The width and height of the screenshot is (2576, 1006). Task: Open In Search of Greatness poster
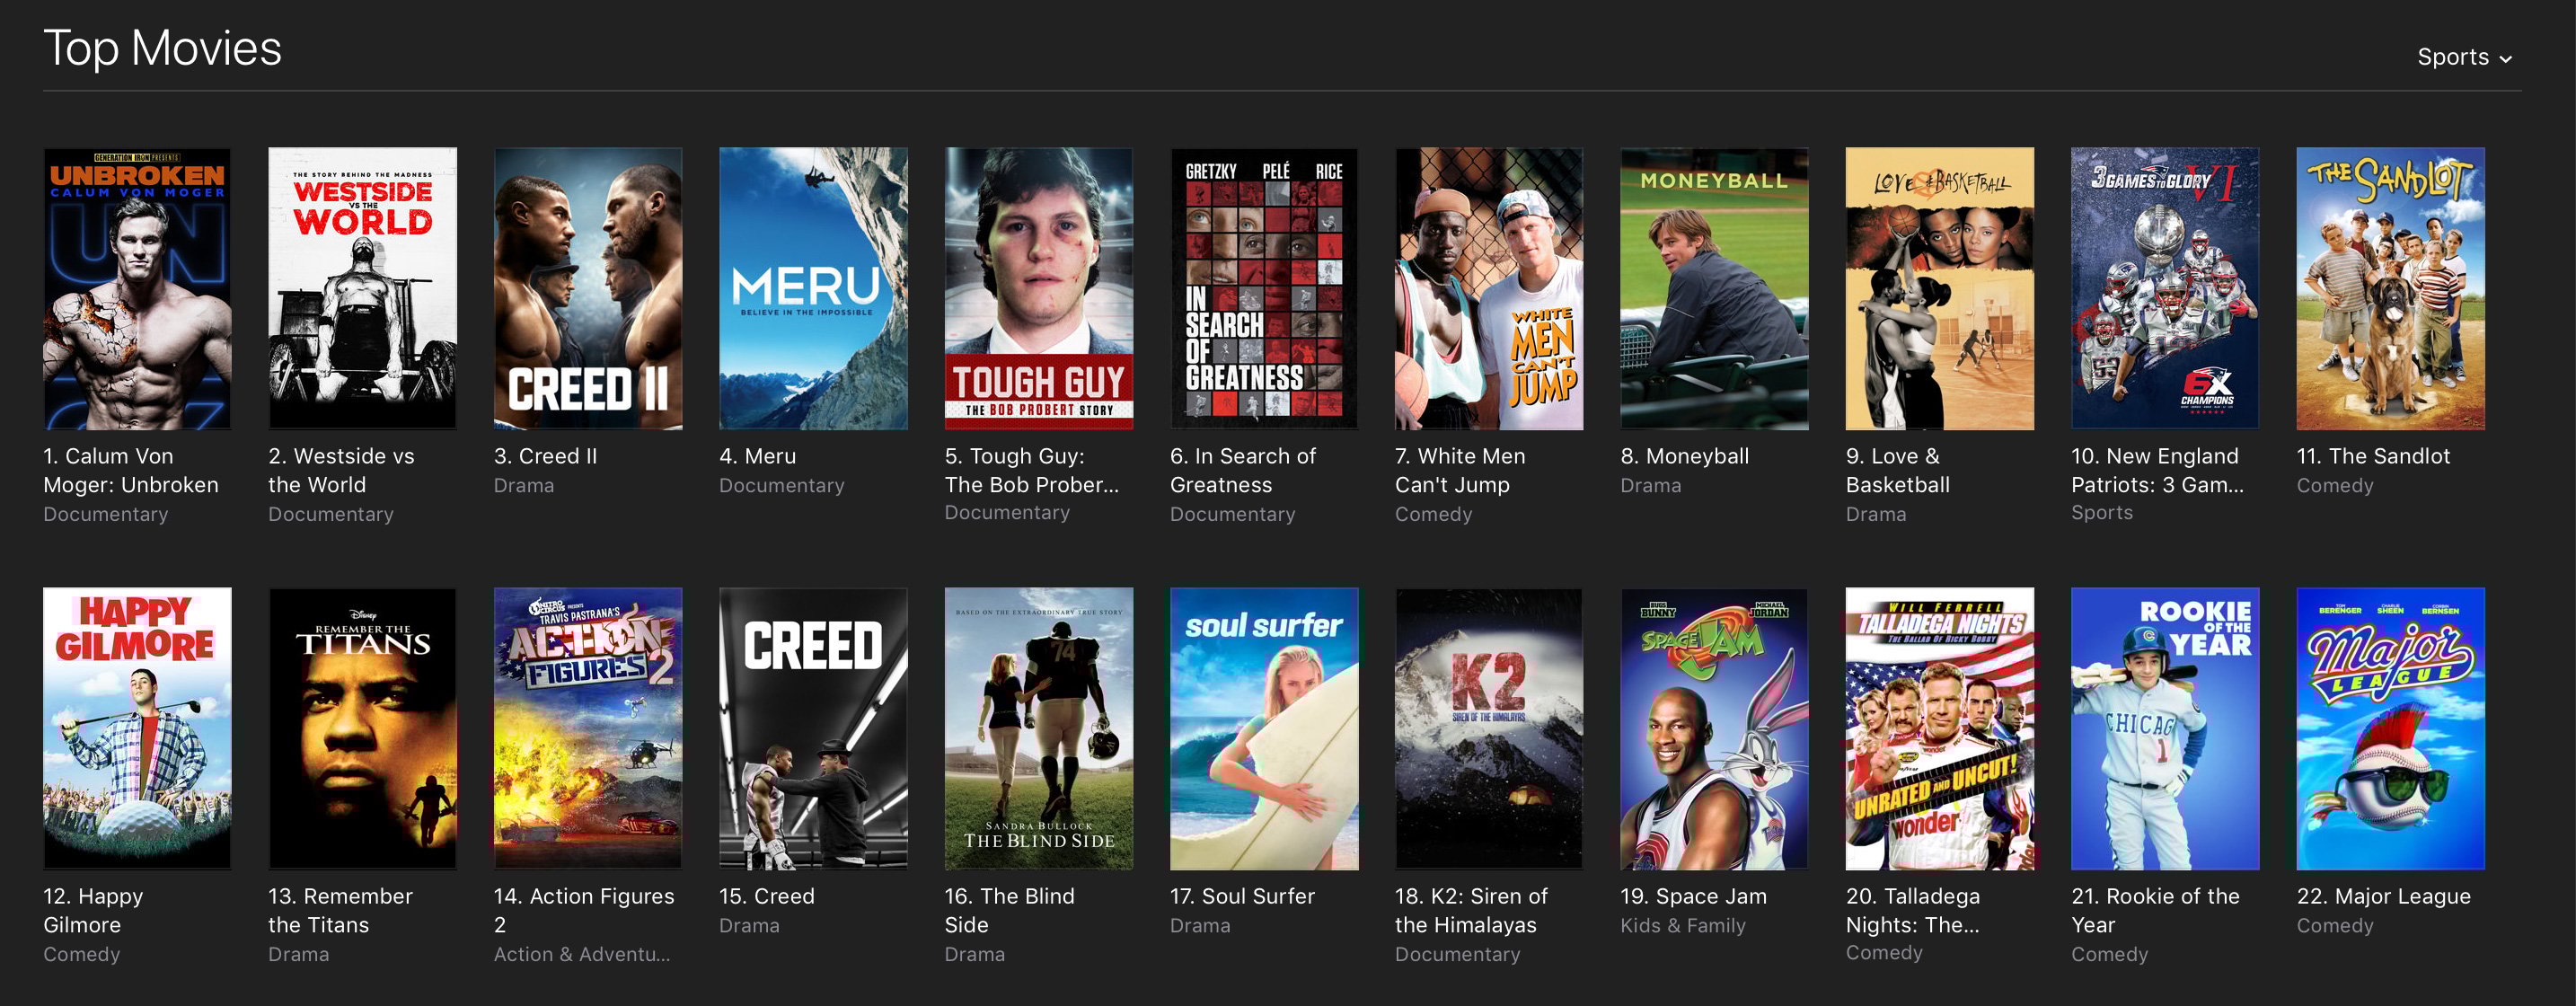(x=1264, y=289)
